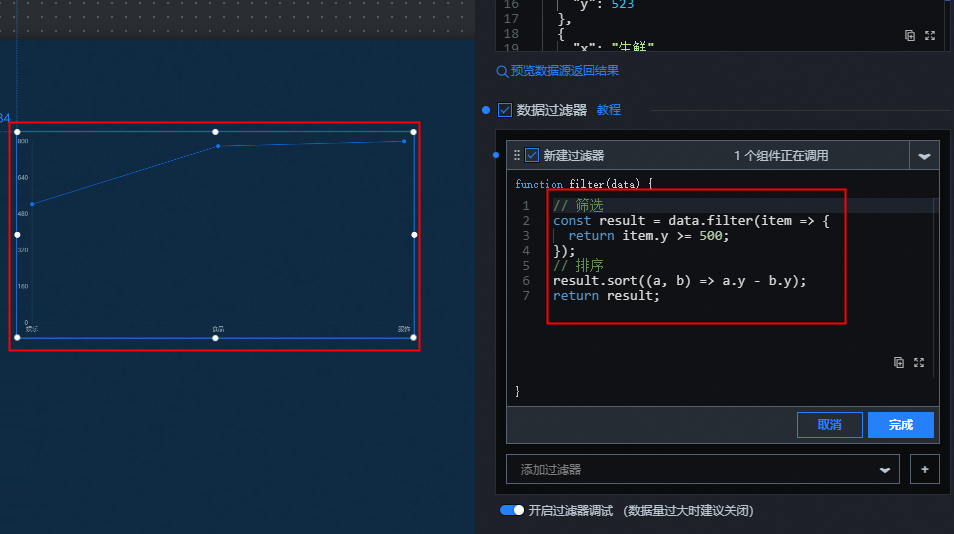The width and height of the screenshot is (954, 534).
Task: Click the function filter(data) header text
Action: click(x=584, y=184)
